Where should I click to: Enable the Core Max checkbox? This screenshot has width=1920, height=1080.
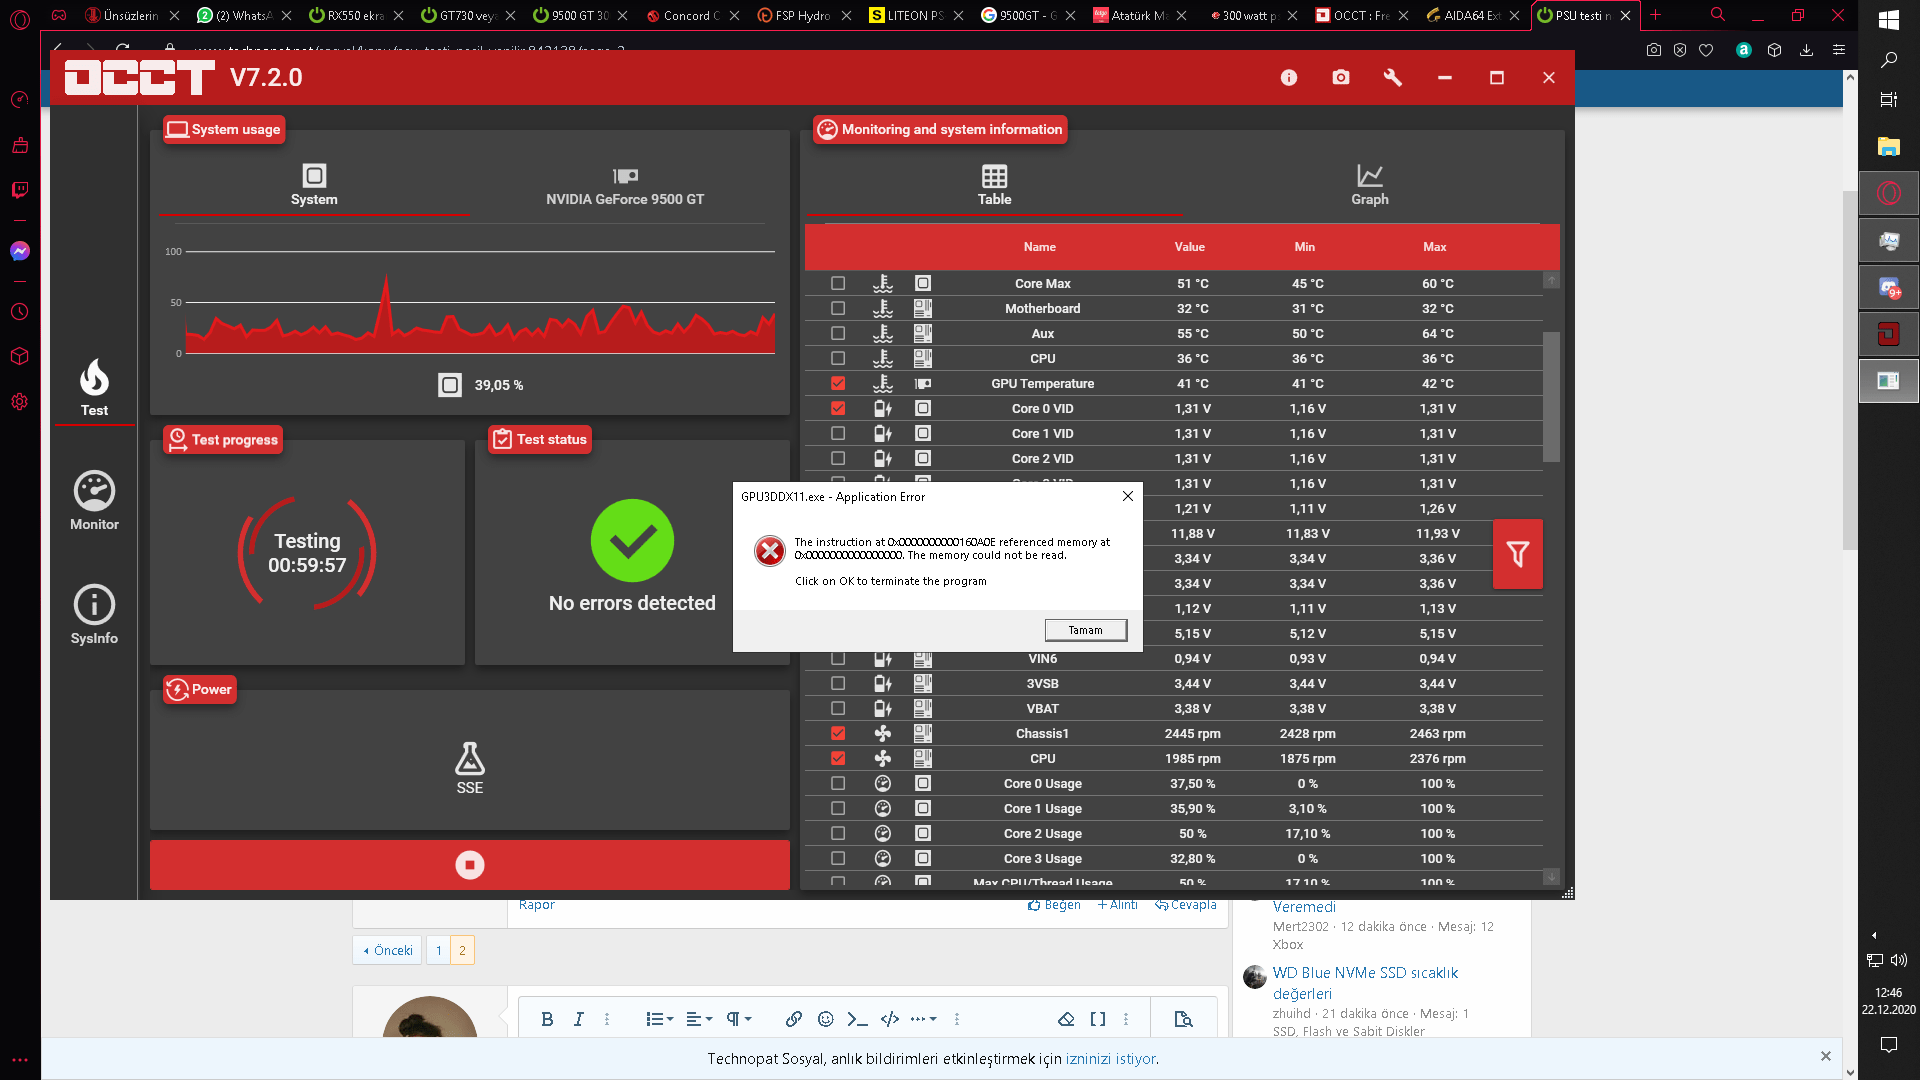[x=838, y=284]
